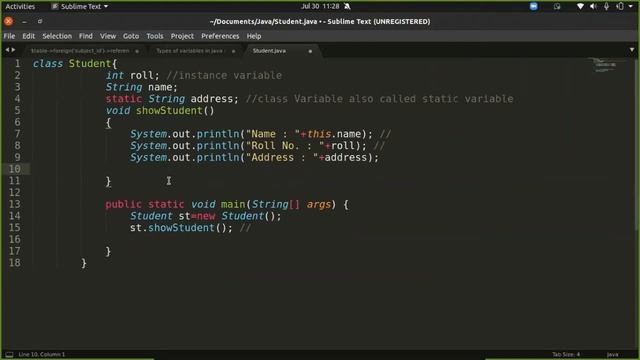Open the clock and calendar at Jul 30 11:28
Screen dimensions: 640x360
tap(320, 7)
